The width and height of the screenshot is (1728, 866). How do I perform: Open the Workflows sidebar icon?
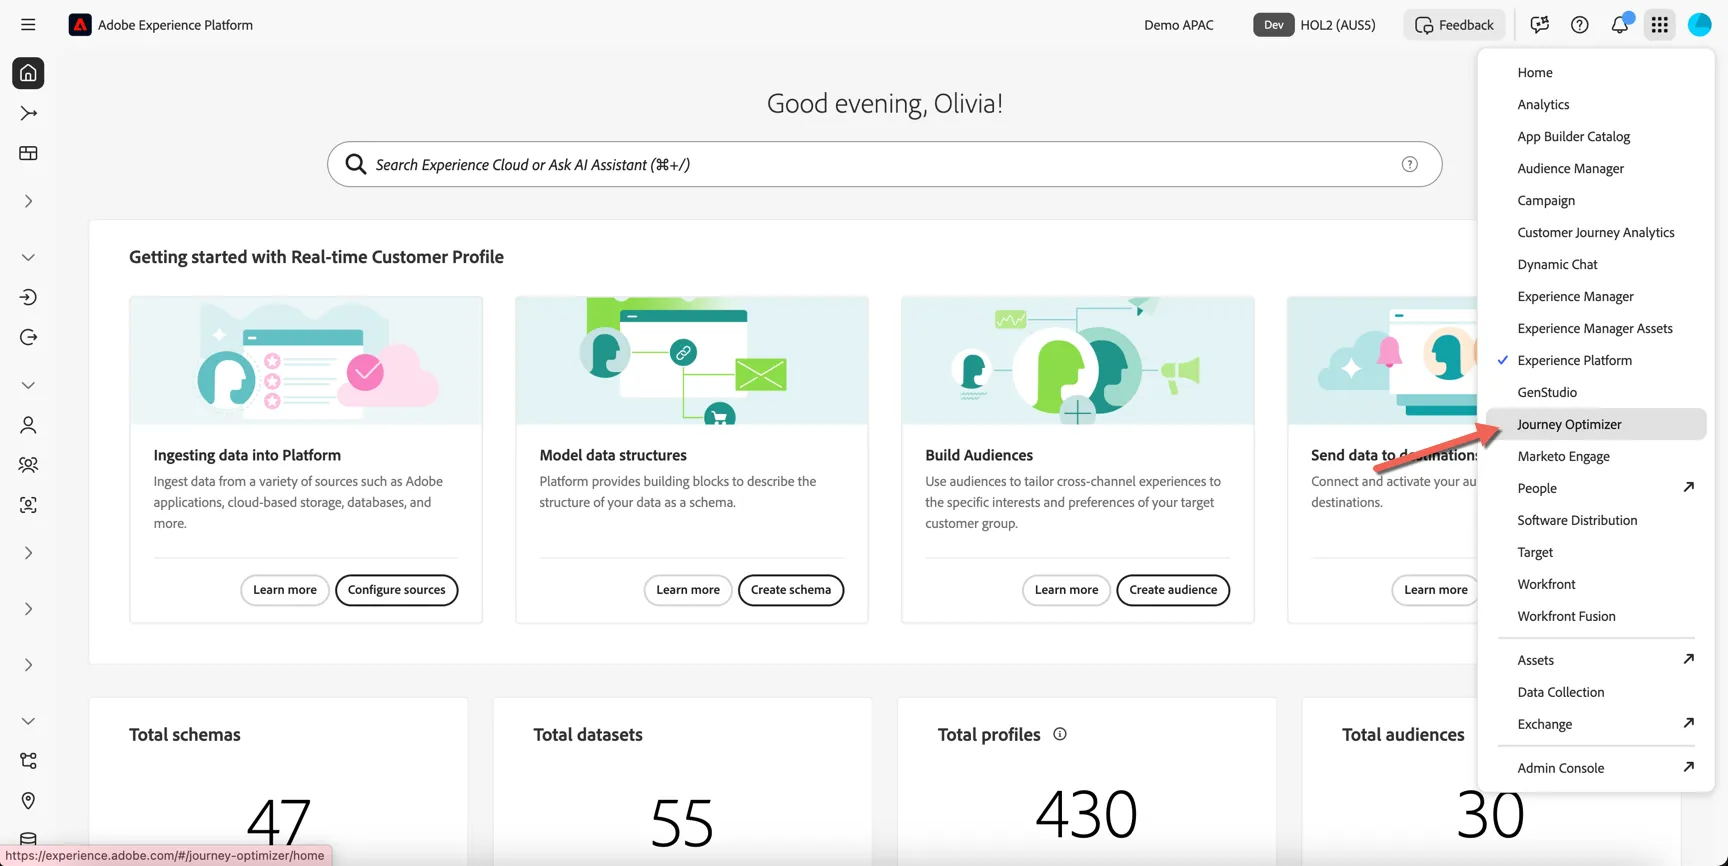[28, 113]
